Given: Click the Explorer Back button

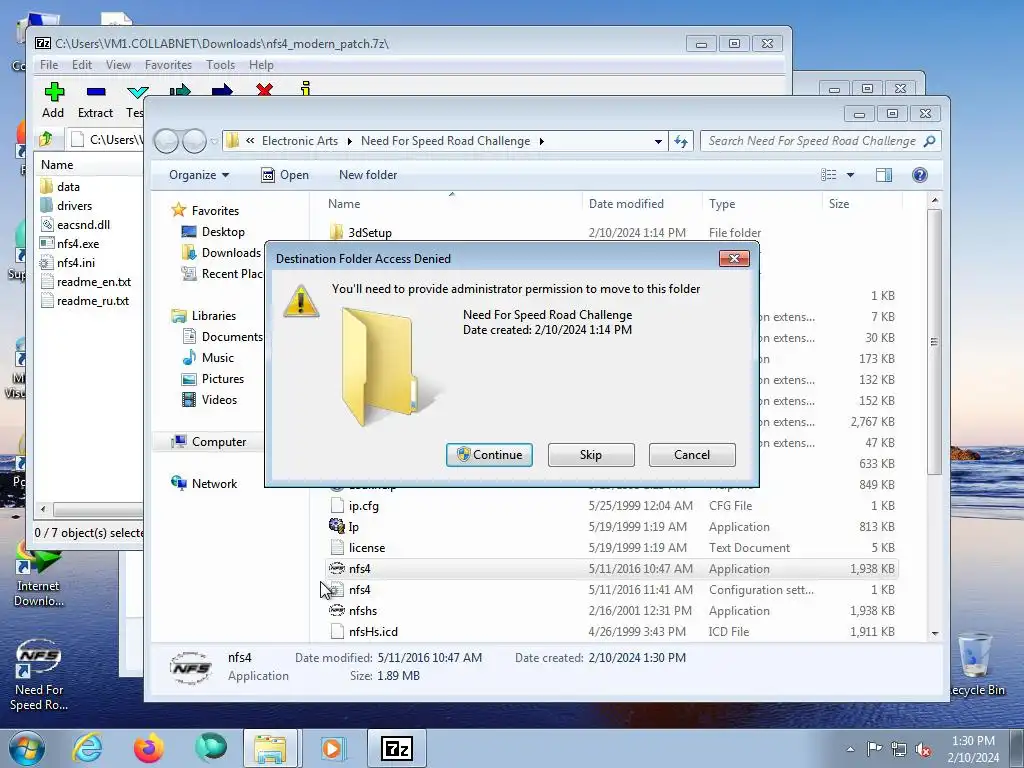Looking at the screenshot, I should point(167,141).
